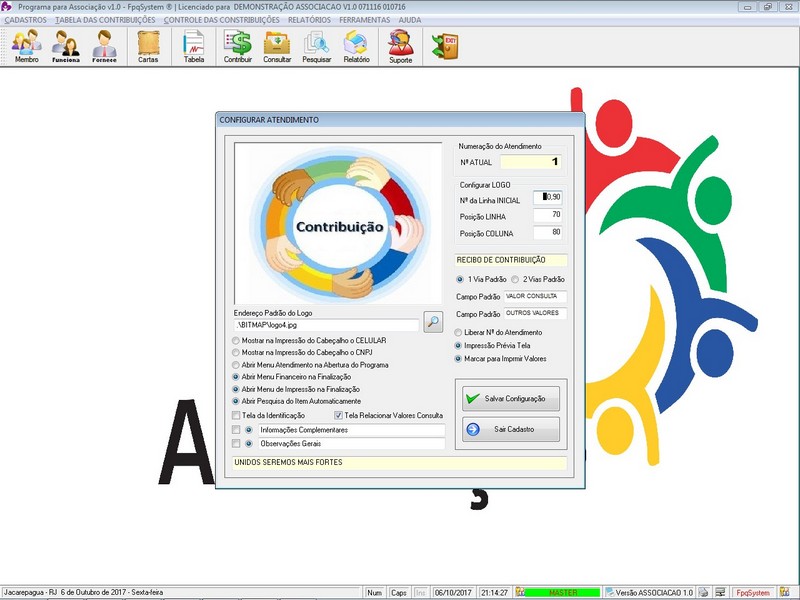Edit the Observações Gerais text field
This screenshot has height=600, width=800.
[352, 444]
